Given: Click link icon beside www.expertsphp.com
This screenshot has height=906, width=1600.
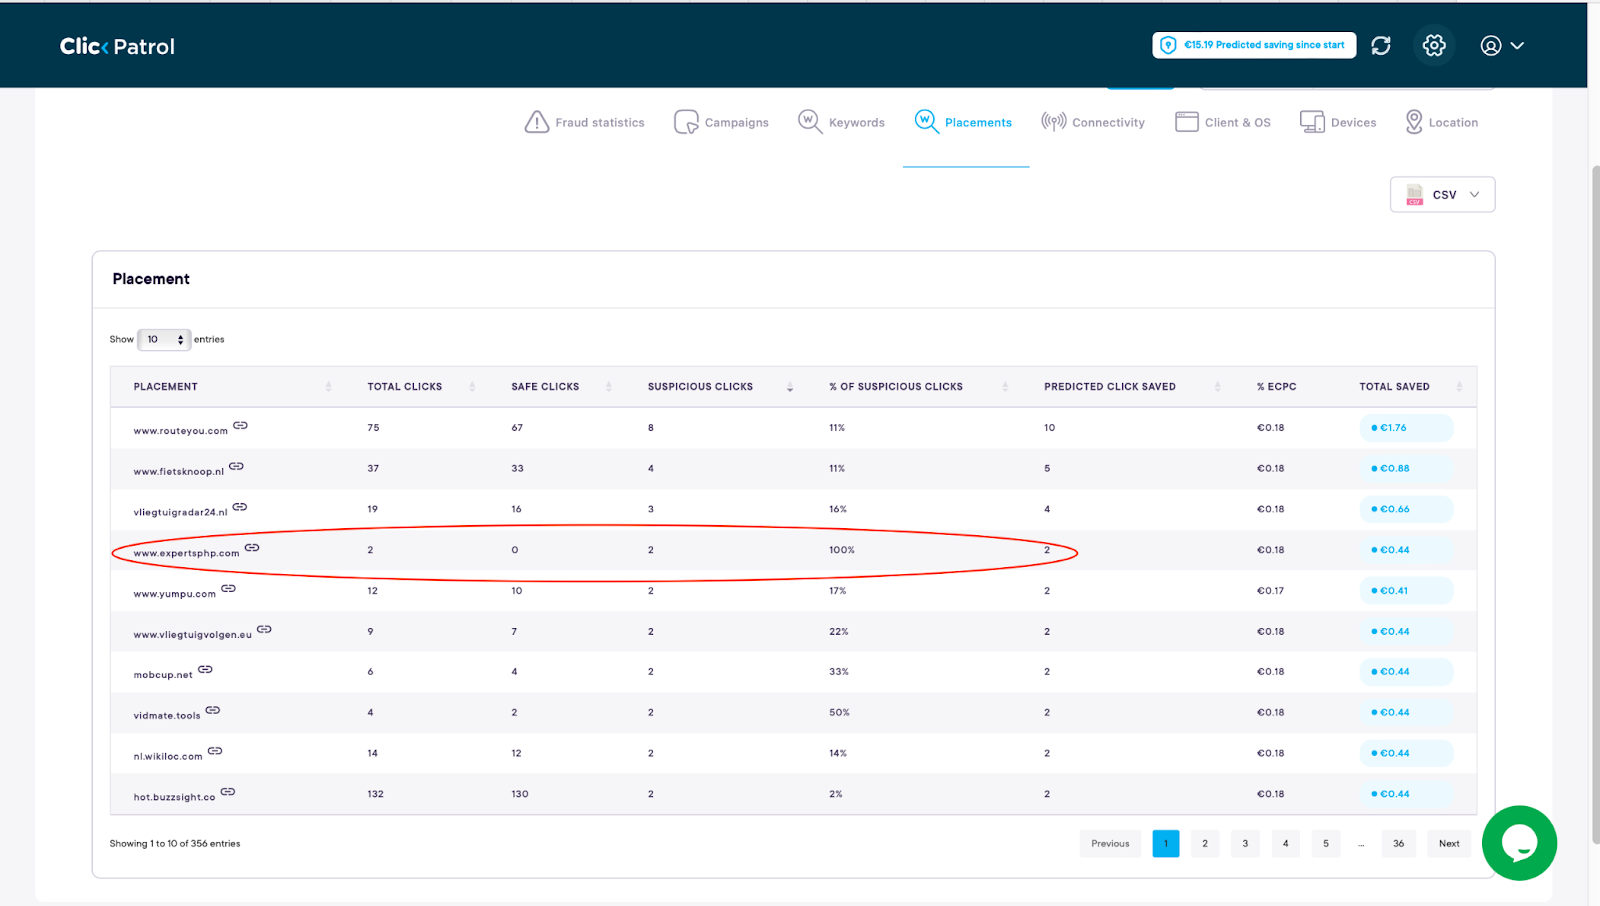Looking at the screenshot, I should (252, 548).
